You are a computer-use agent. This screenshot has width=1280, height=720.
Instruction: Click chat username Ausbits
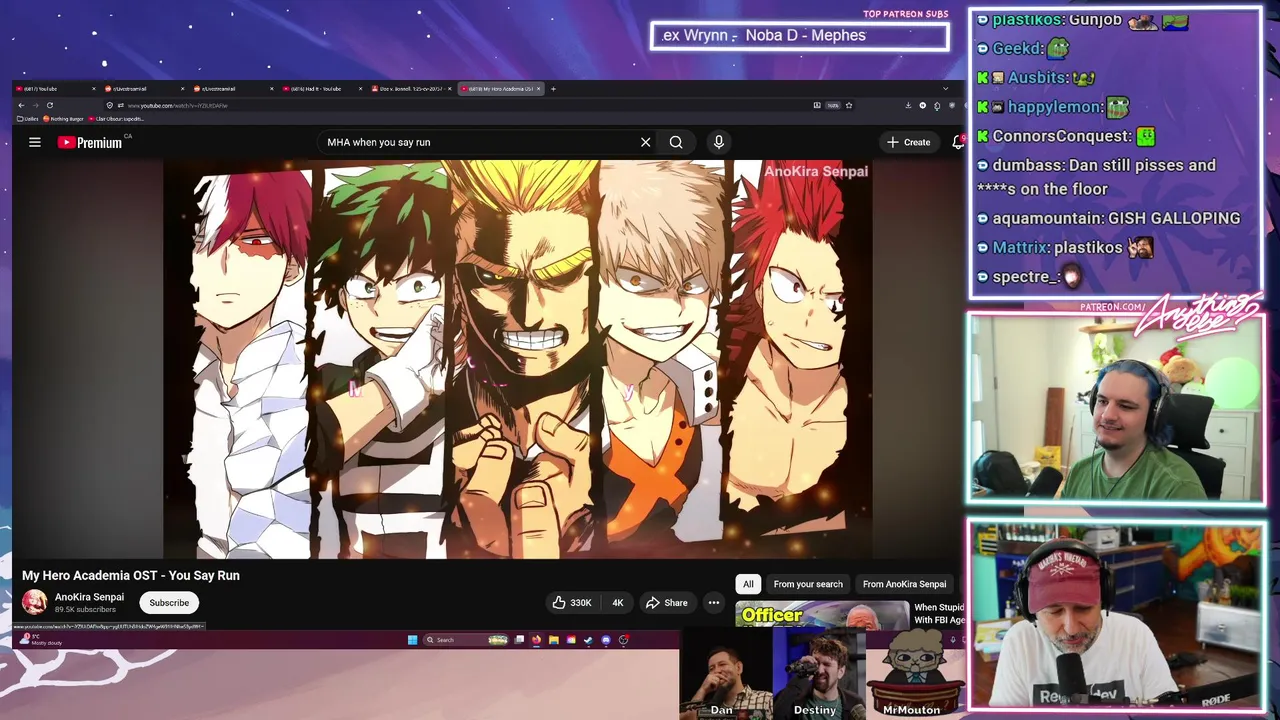click(x=1038, y=78)
